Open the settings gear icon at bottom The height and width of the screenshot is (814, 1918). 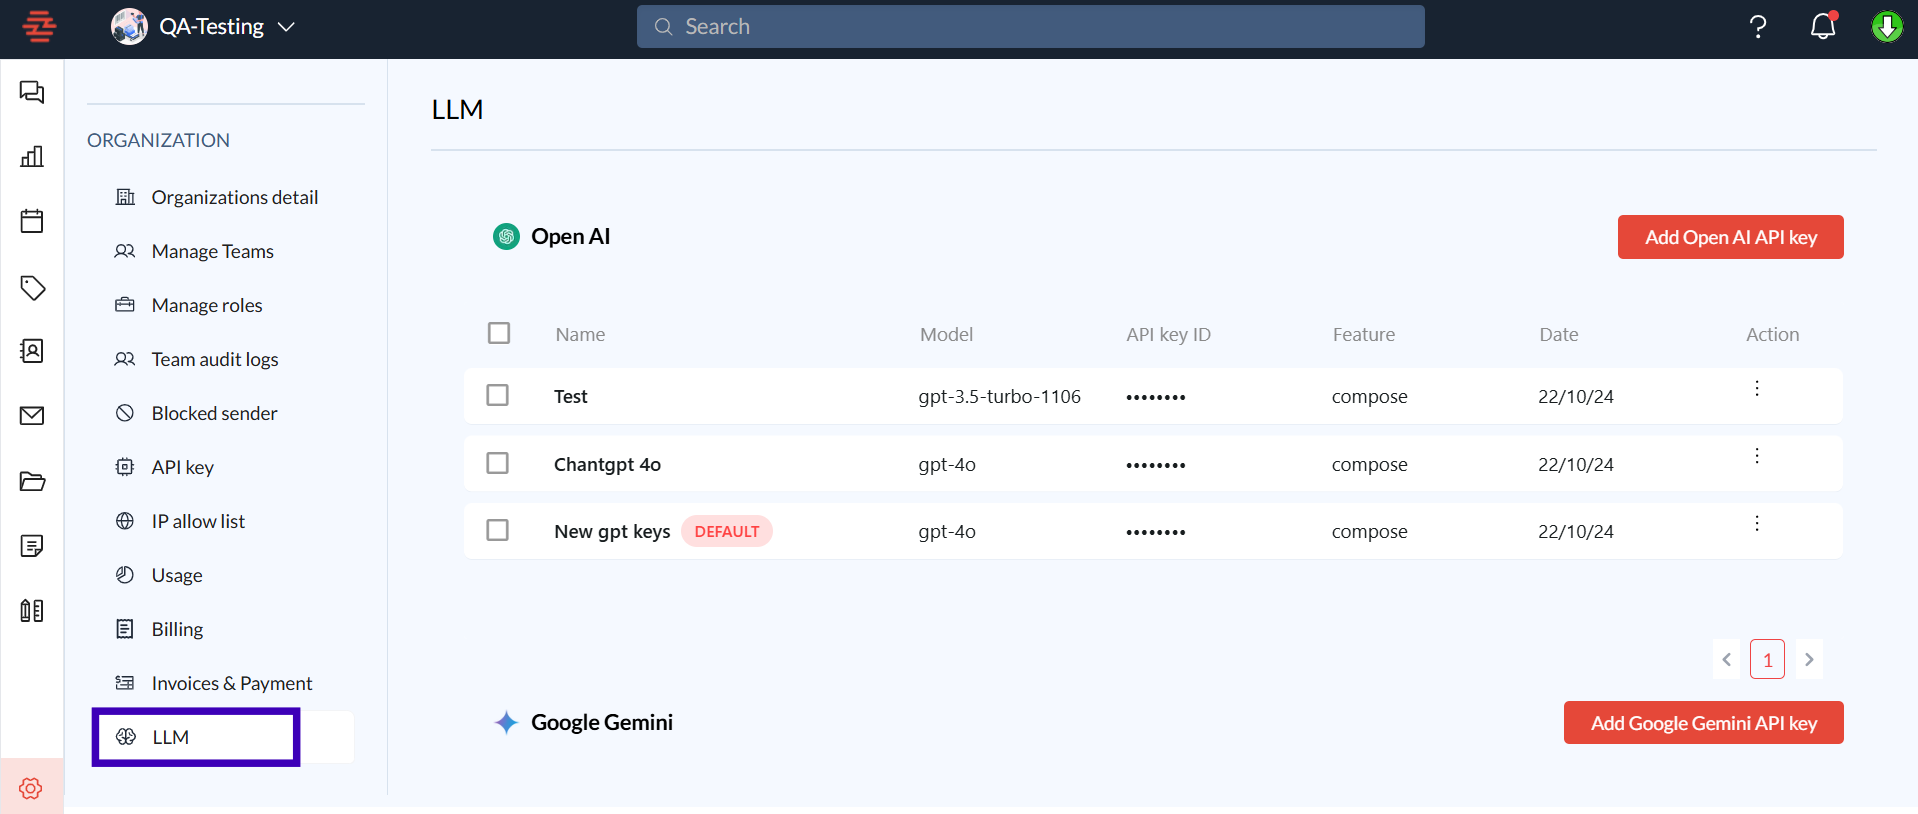(x=31, y=788)
